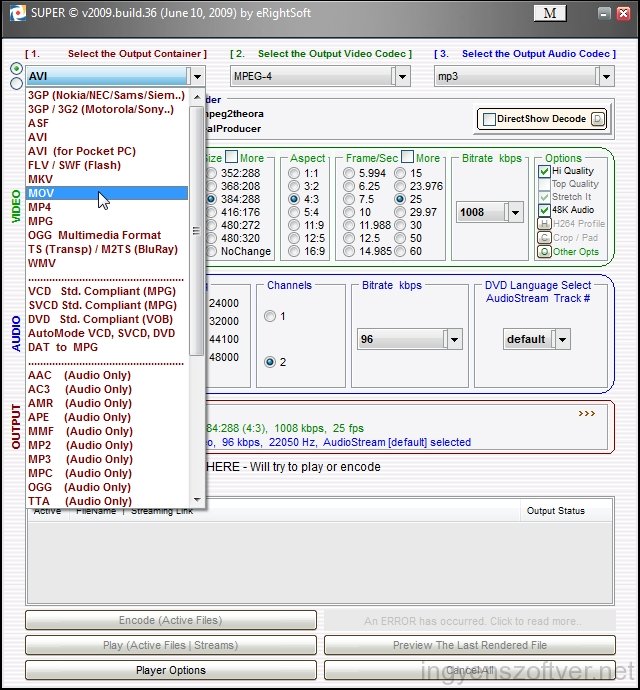
Task: Select DVD Std. Compliant (VOB) option
Action: pos(107,319)
